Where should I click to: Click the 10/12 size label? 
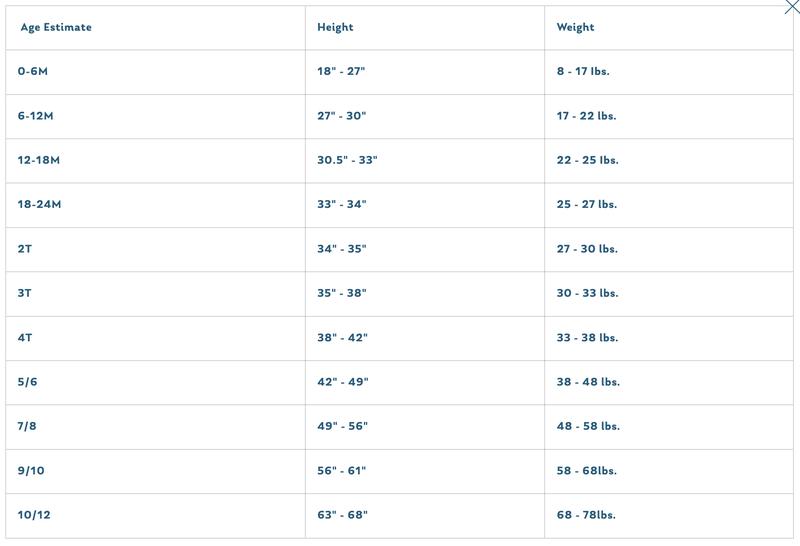point(34,515)
